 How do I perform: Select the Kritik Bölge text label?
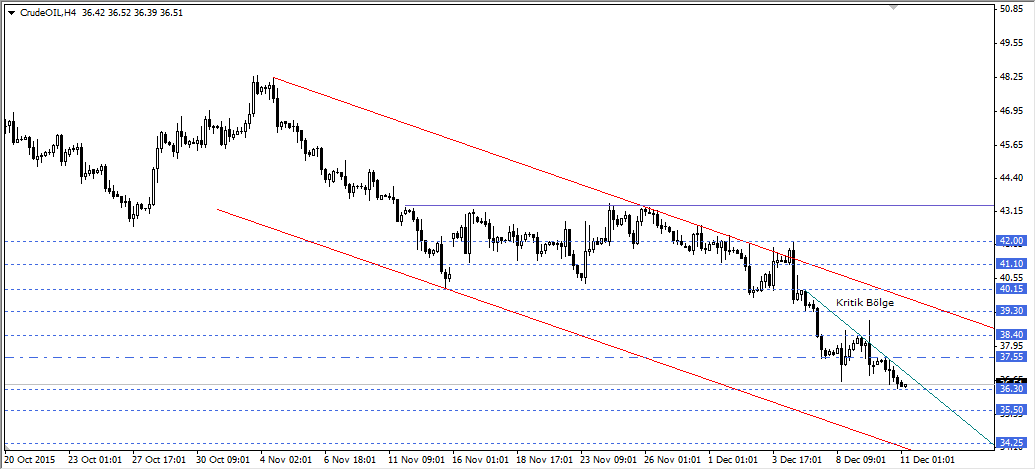865,302
